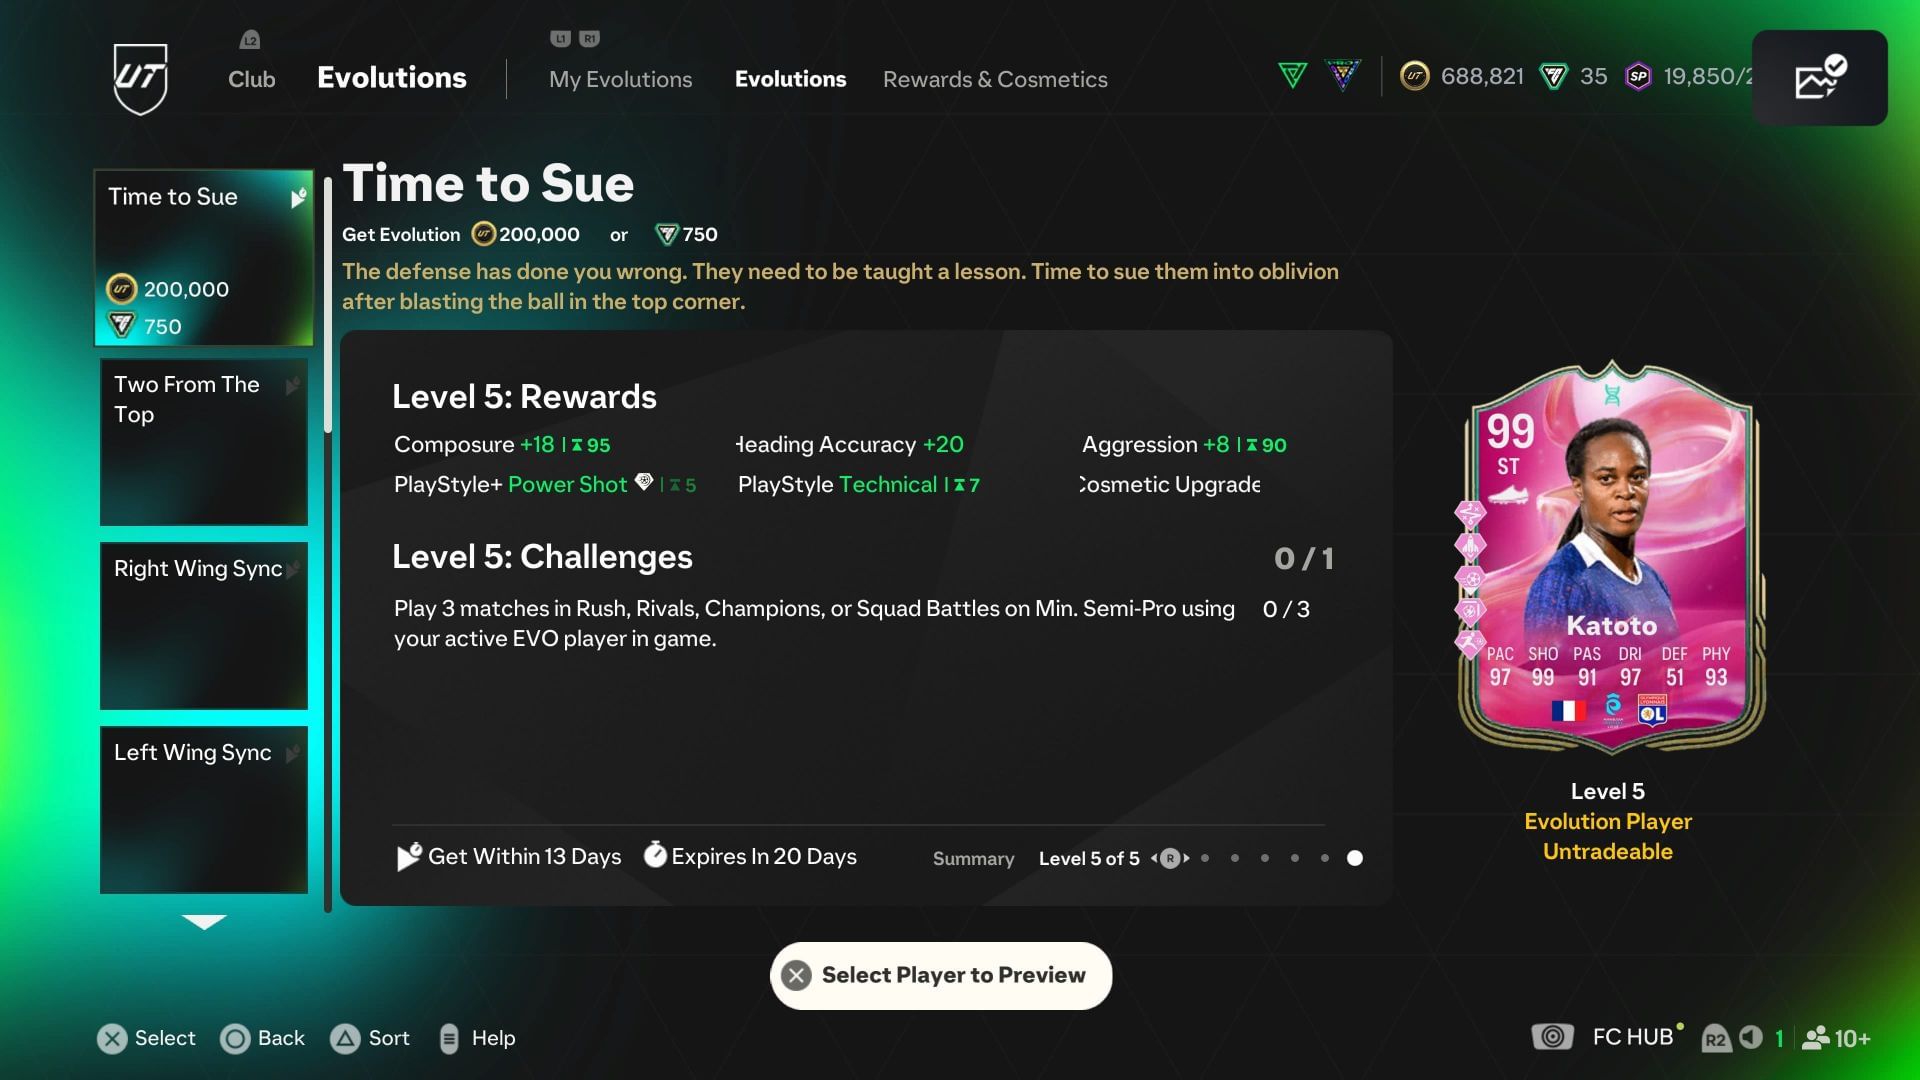Screen dimensions: 1920x1080
Task: Click Select Player to Preview button
Action: click(941, 975)
